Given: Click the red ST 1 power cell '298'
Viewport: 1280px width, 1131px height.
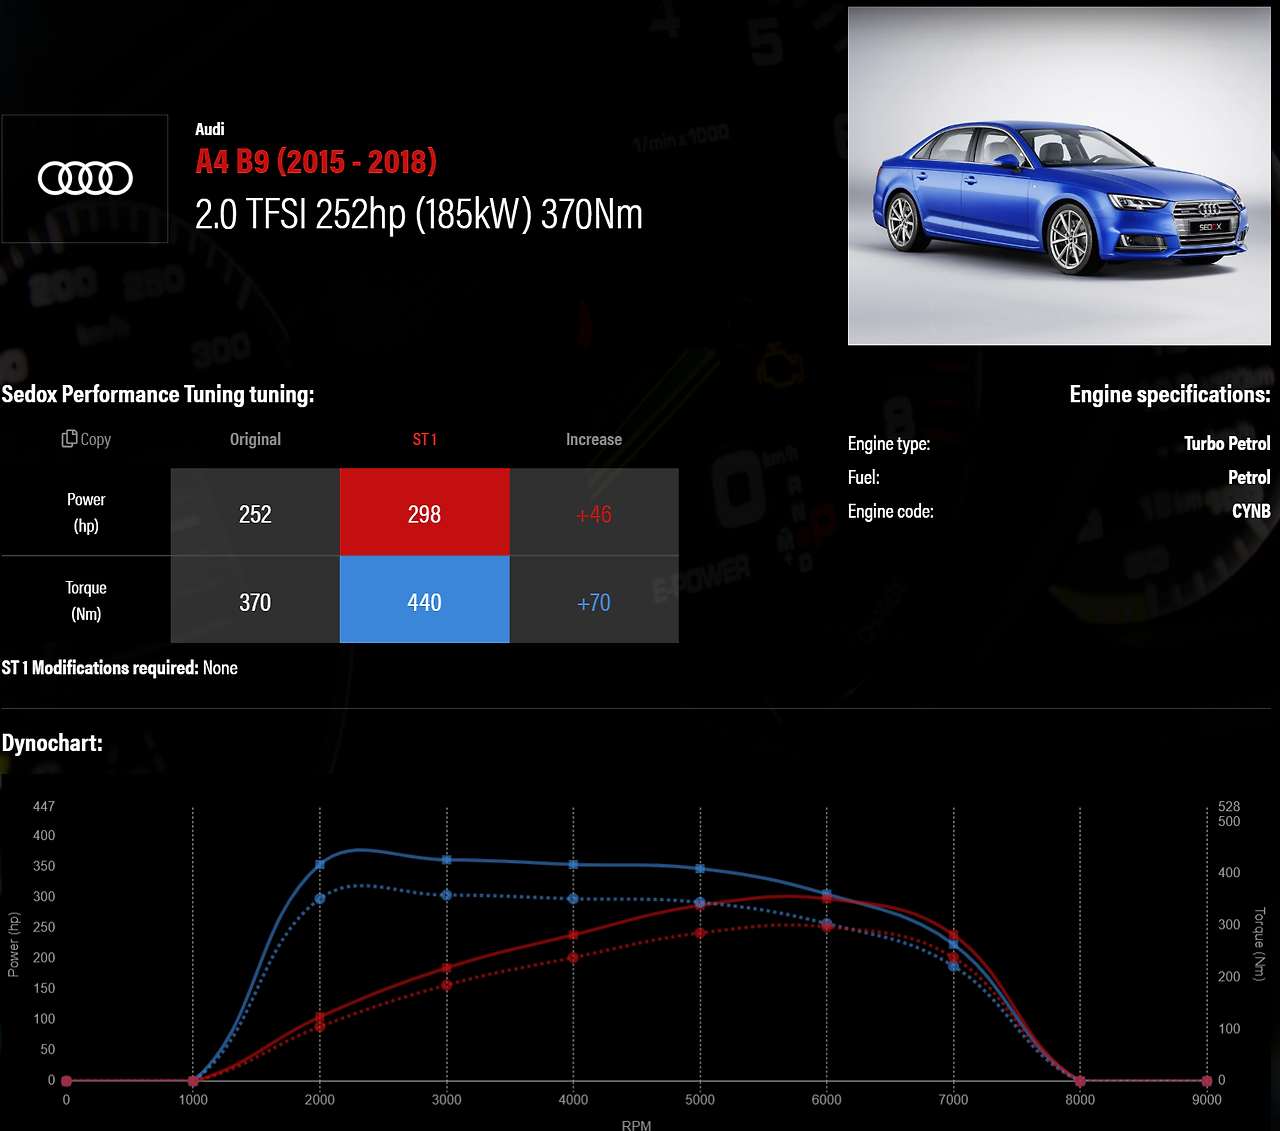Looking at the screenshot, I should pyautogui.click(x=425, y=513).
